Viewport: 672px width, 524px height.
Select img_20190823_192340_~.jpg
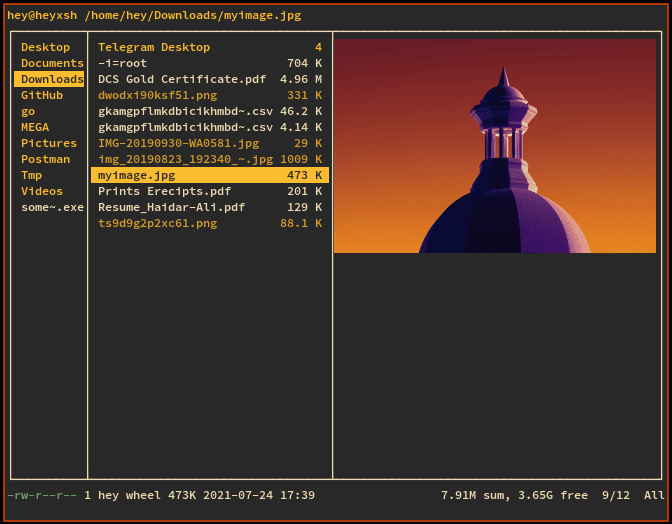click(210, 159)
